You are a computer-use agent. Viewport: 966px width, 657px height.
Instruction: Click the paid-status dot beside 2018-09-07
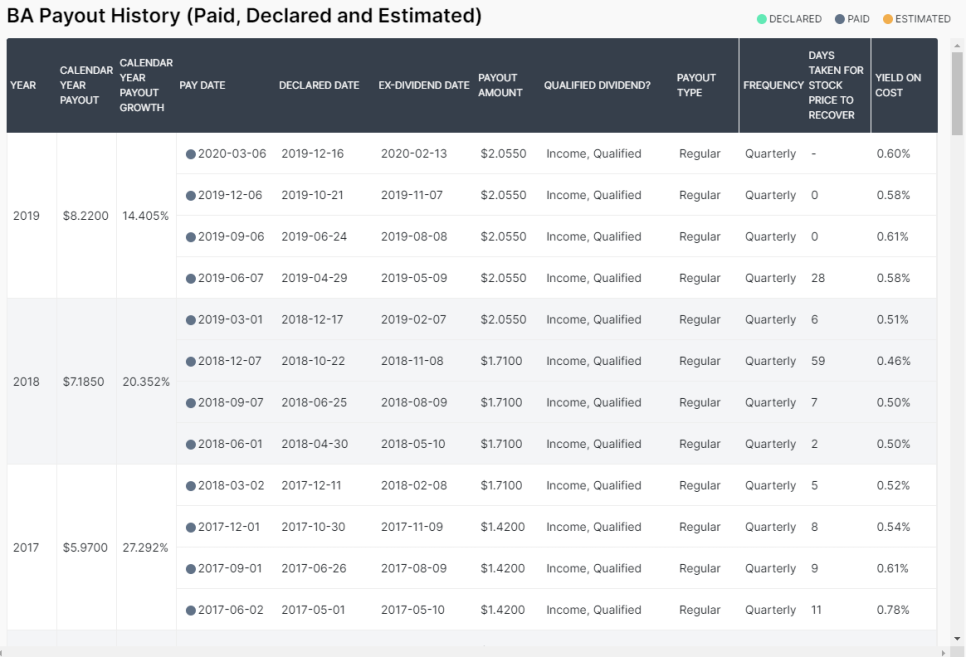pyautogui.click(x=191, y=403)
